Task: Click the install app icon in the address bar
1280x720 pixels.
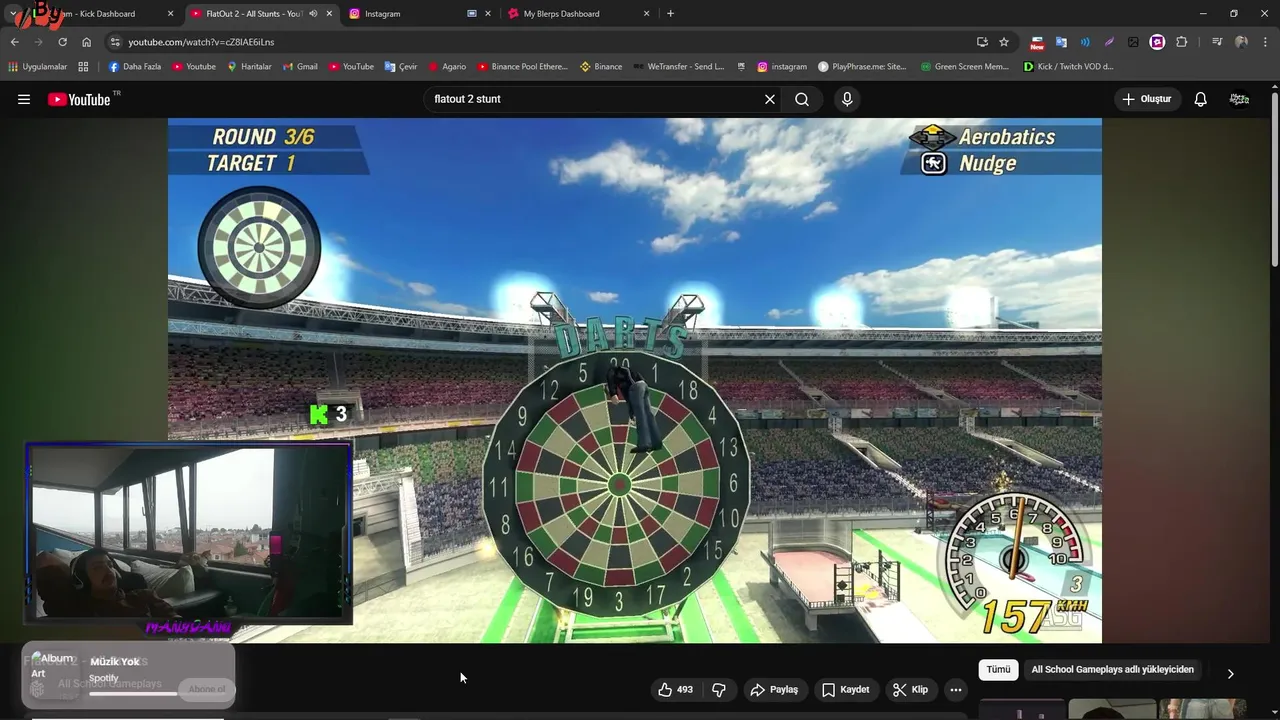Action: (982, 42)
